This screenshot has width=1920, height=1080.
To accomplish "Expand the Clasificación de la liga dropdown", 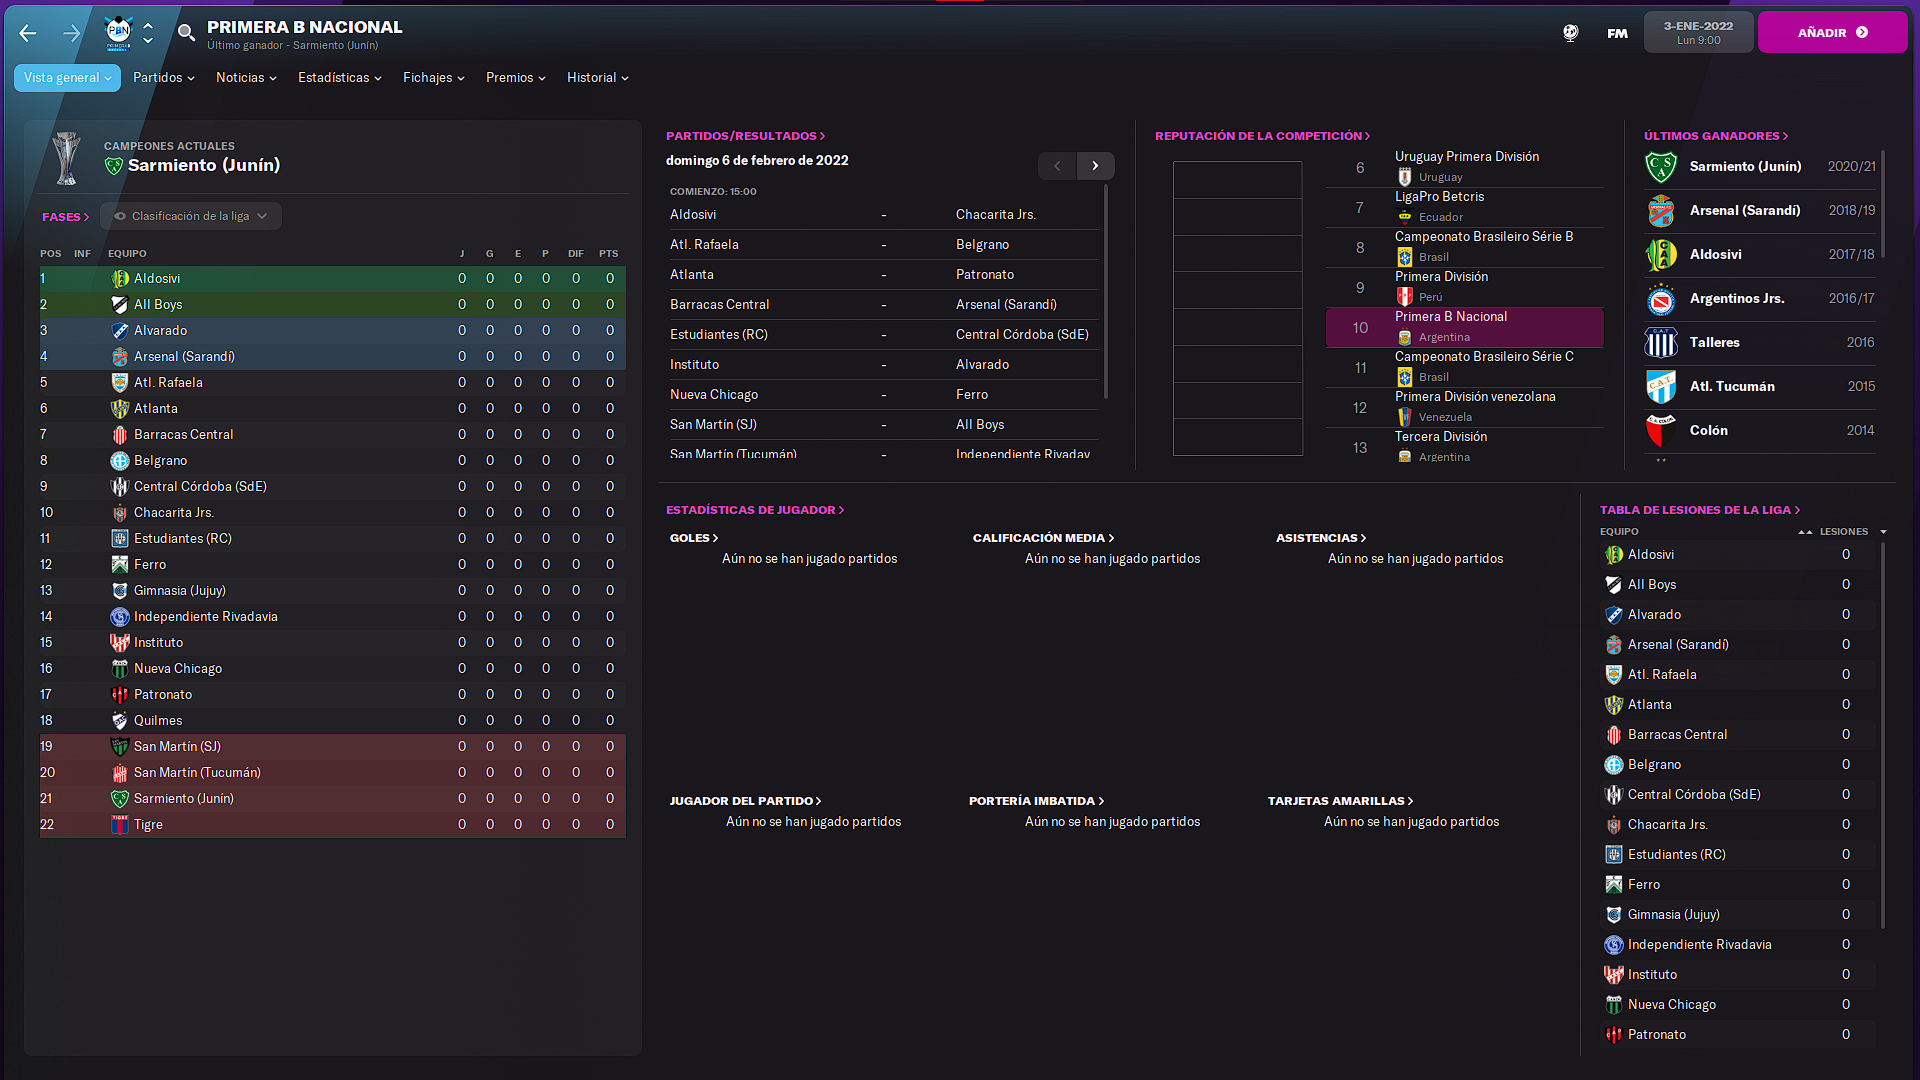I will point(191,216).
